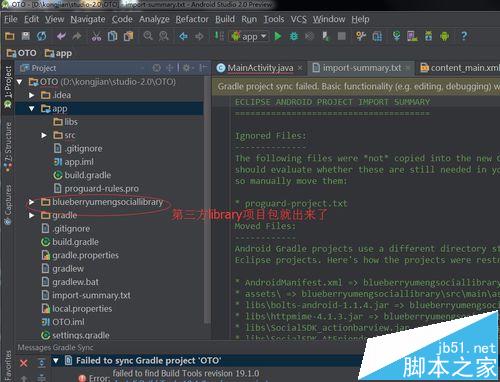Viewport: 500px width, 382px height.
Task: Click the app breadcrumb in navigation bar
Action: (58, 53)
